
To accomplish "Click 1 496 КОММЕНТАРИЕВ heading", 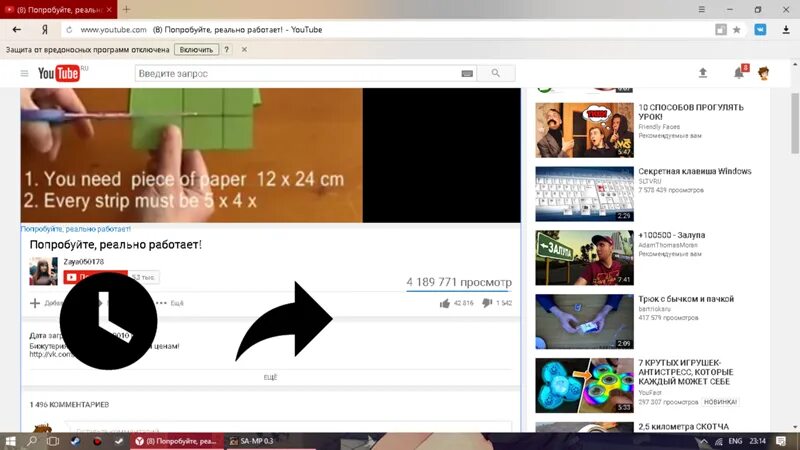I will point(69,405).
